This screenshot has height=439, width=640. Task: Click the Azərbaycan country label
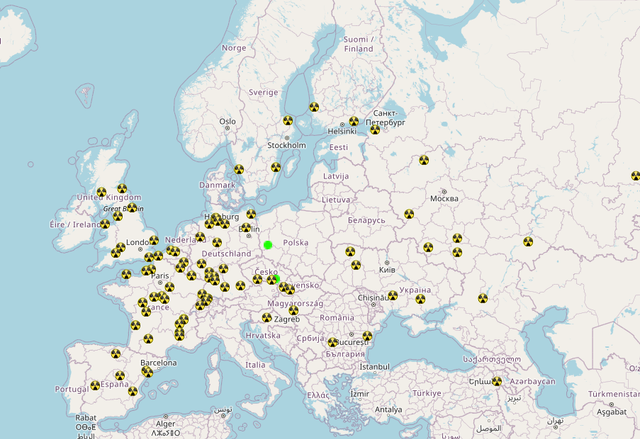click(x=532, y=381)
